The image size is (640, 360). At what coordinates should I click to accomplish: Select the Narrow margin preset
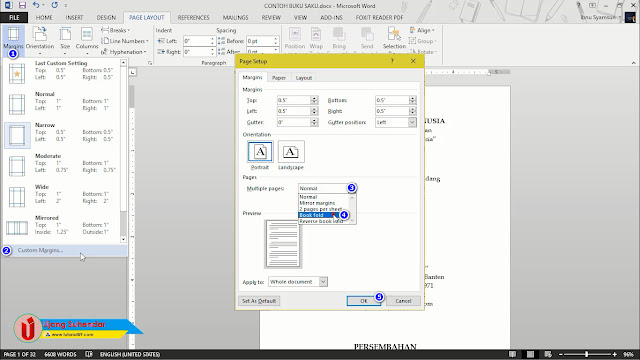tap(62, 135)
